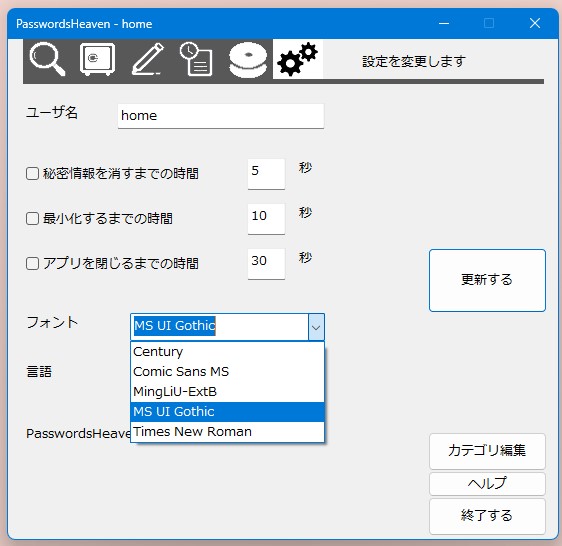Viewport: 562px width, 546px height.
Task: Choose Times New Roman font entry
Action: pyautogui.click(x=228, y=432)
